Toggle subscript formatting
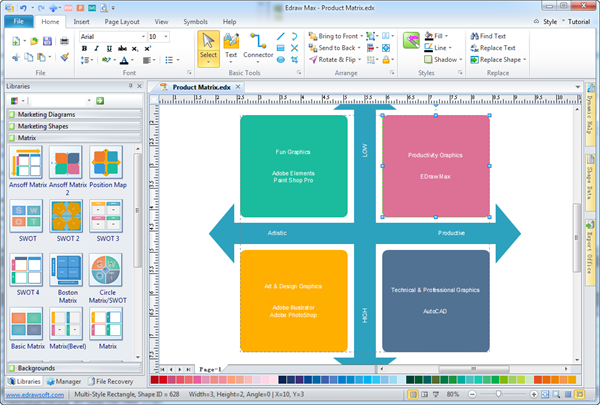This screenshot has width=600, height=405. 135,49
